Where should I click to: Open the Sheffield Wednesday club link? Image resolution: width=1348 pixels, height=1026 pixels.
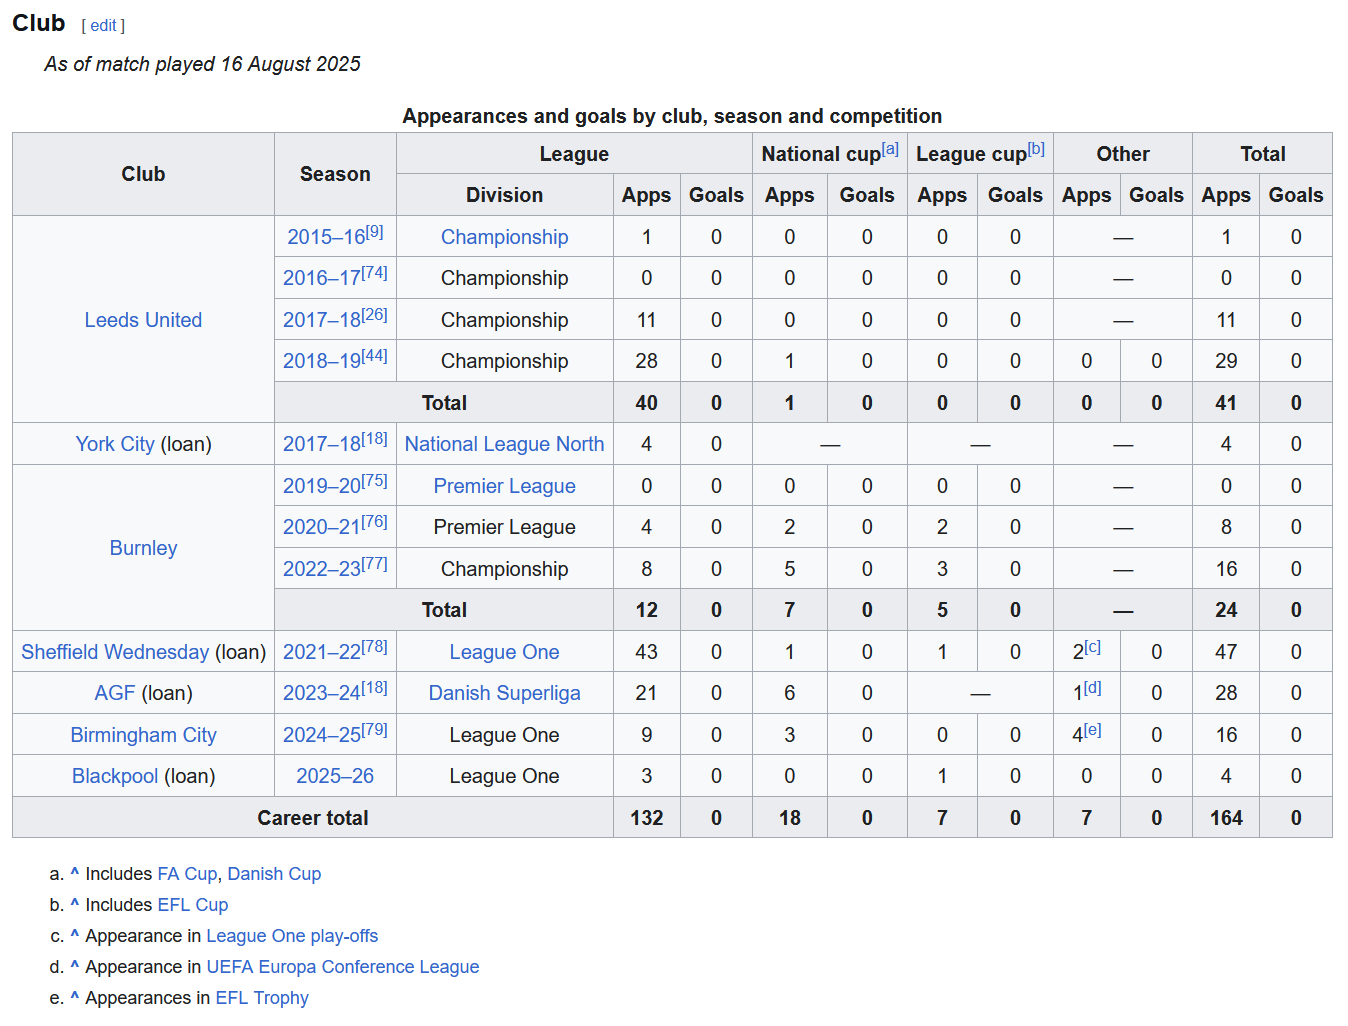115,652
